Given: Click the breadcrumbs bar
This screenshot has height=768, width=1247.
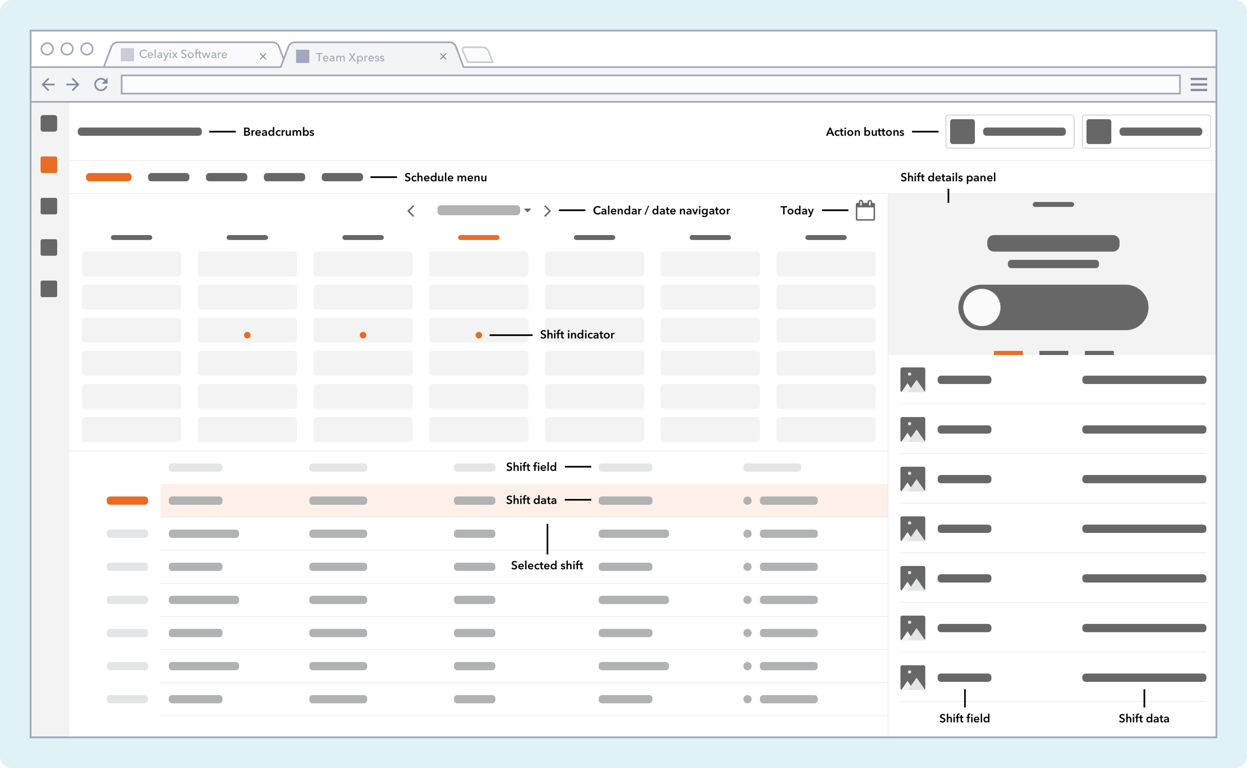Looking at the screenshot, I should pos(140,132).
